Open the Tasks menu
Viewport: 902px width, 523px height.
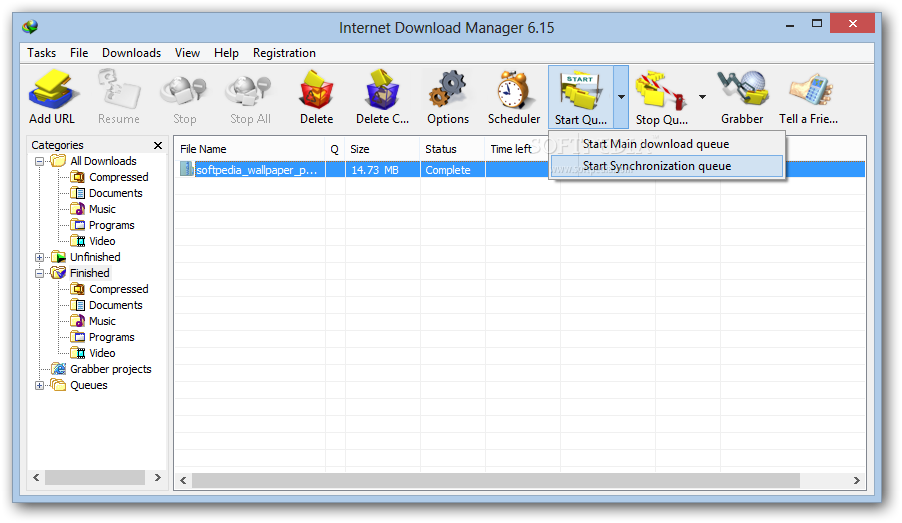(41, 53)
